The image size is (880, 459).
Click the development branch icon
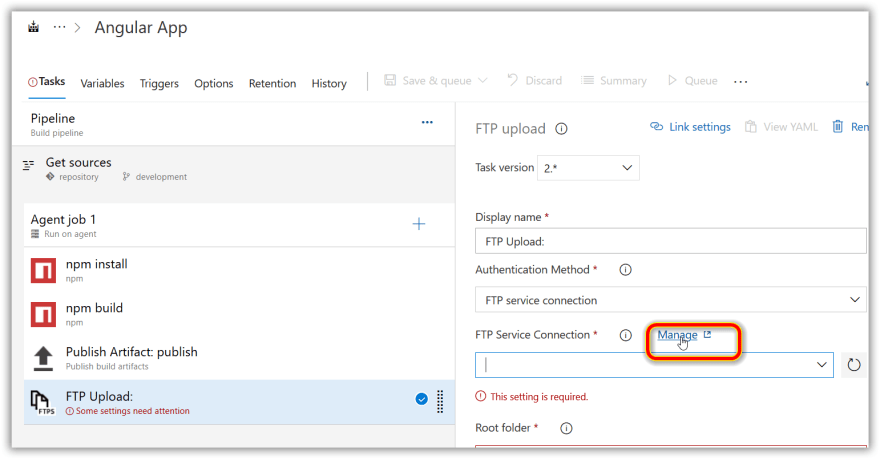click(x=126, y=177)
